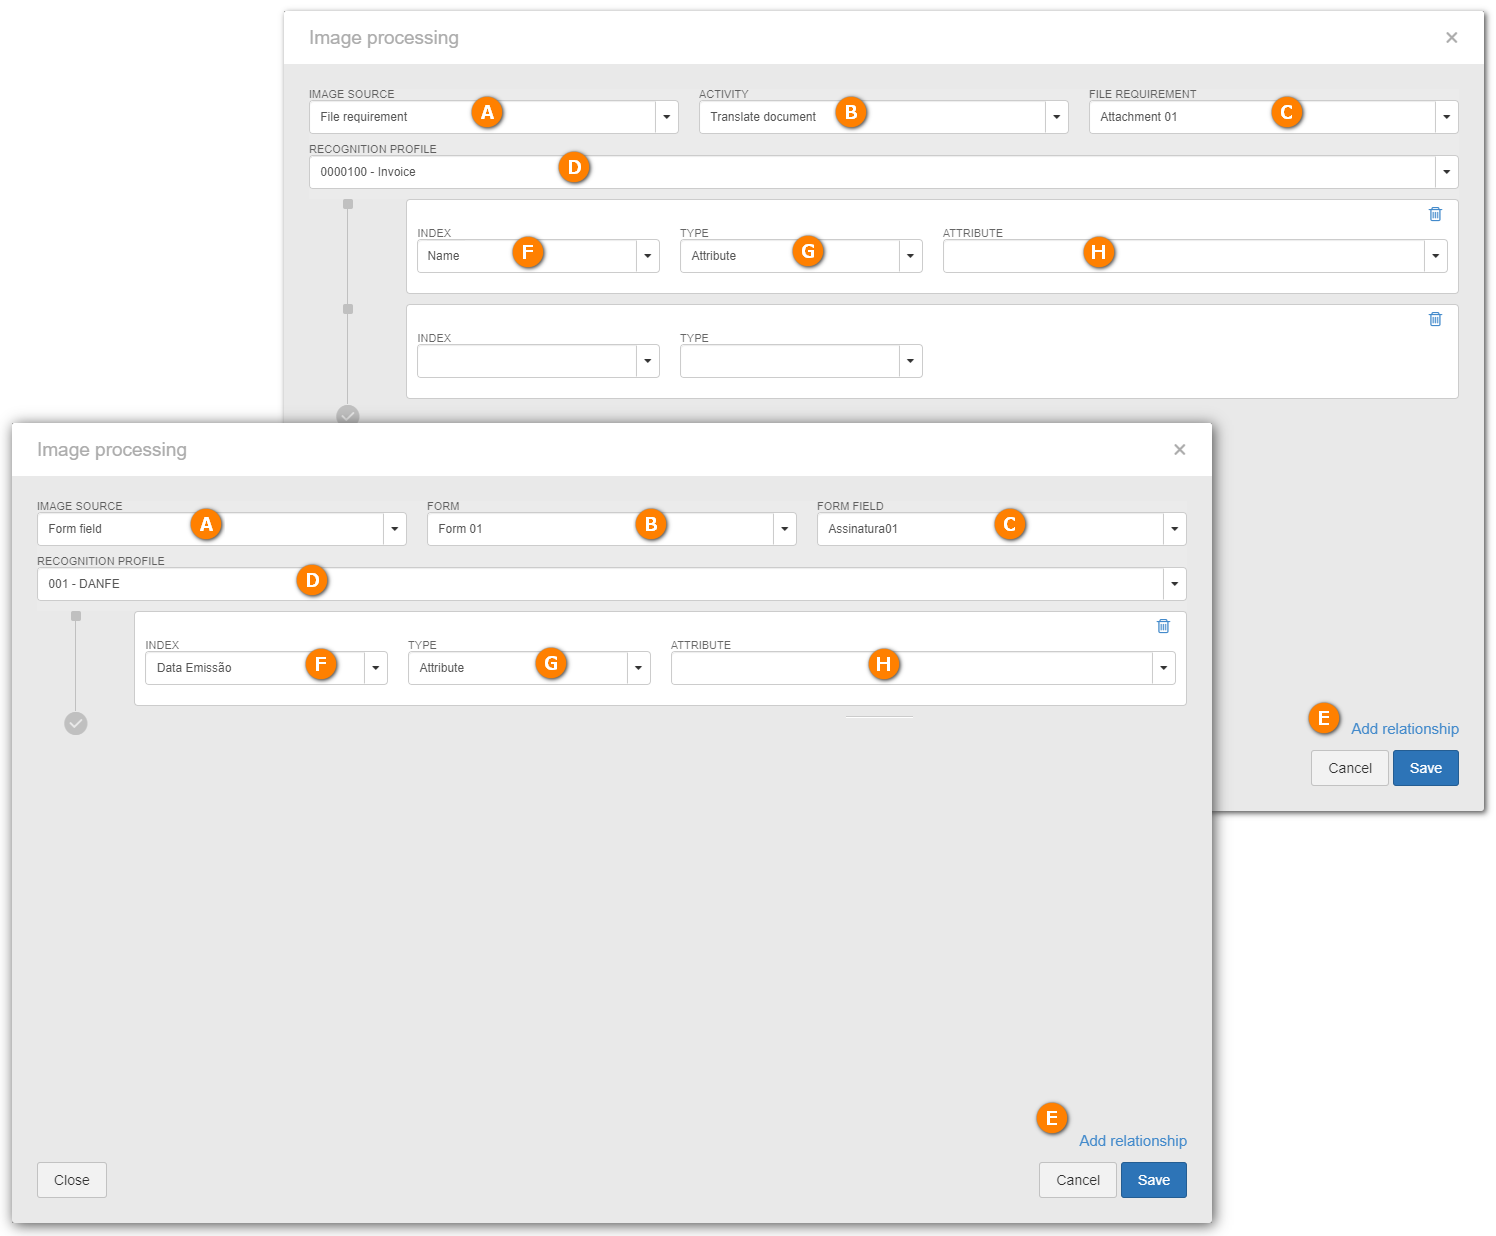Open the empty Type dropdown in back dialog
1496x1236 pixels.
point(910,361)
